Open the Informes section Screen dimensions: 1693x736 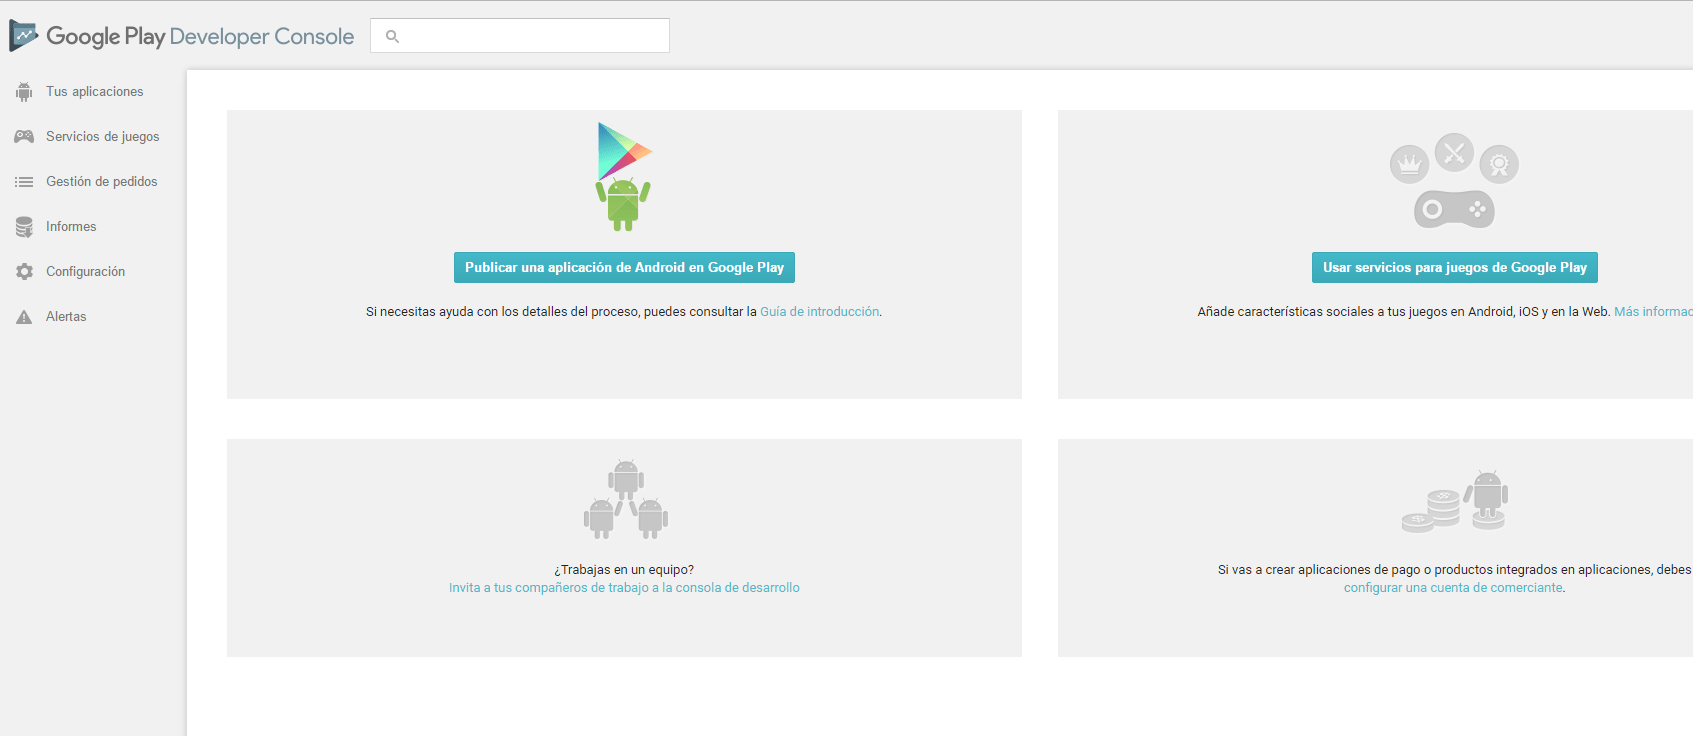pyautogui.click(x=71, y=227)
